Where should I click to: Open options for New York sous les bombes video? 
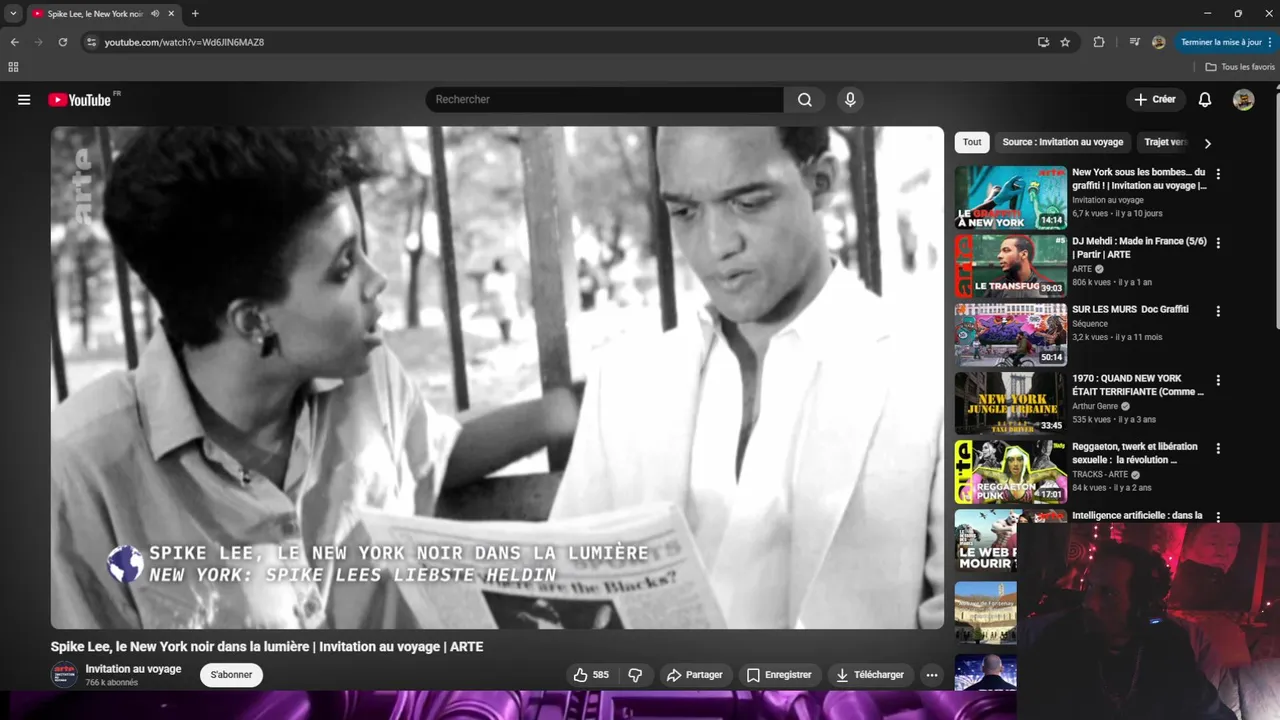(x=1218, y=174)
